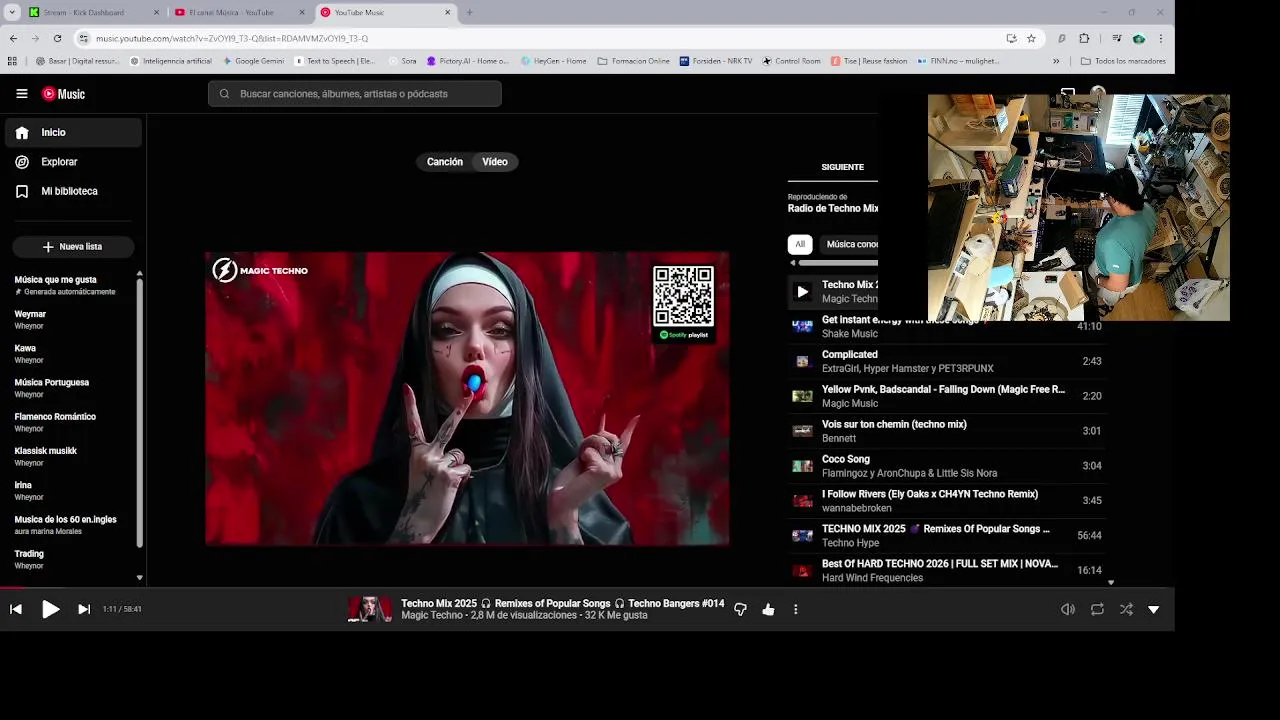Skip to the previous track

click(x=16, y=609)
